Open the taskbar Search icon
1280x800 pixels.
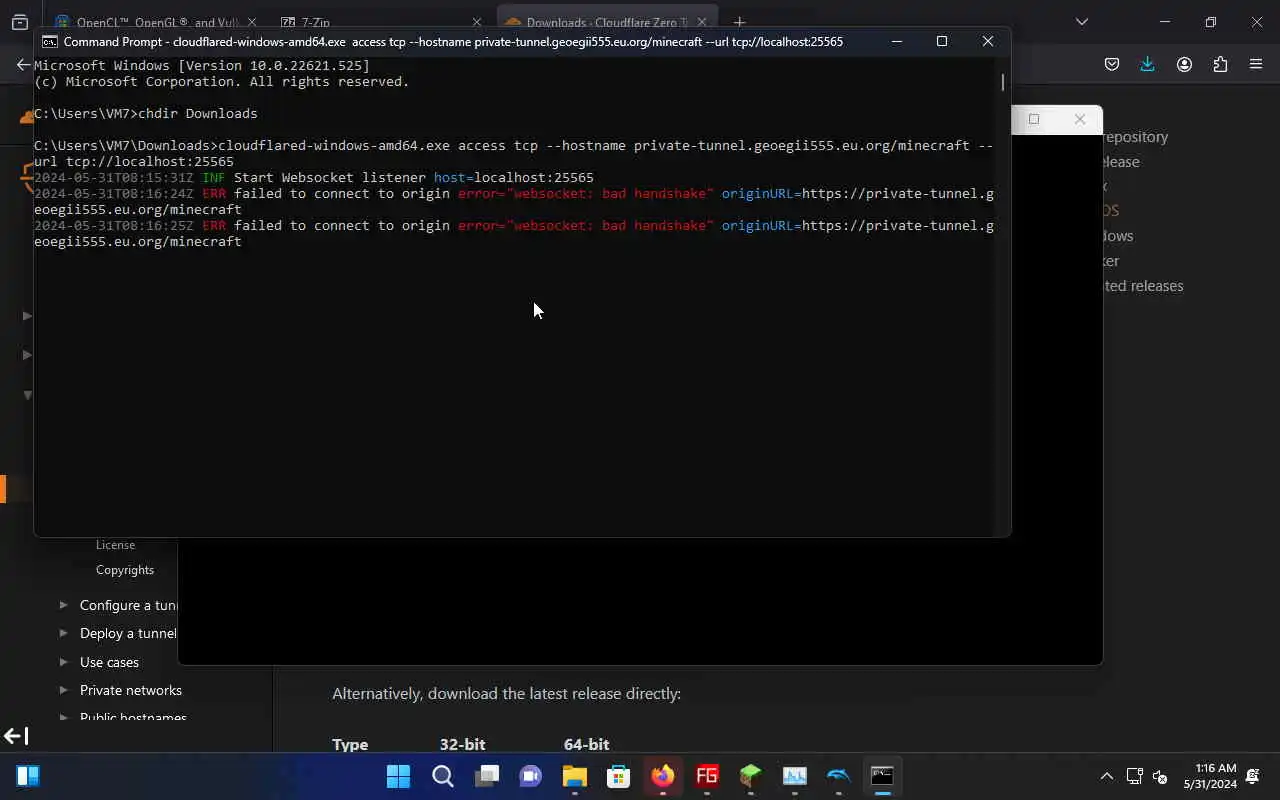(442, 776)
